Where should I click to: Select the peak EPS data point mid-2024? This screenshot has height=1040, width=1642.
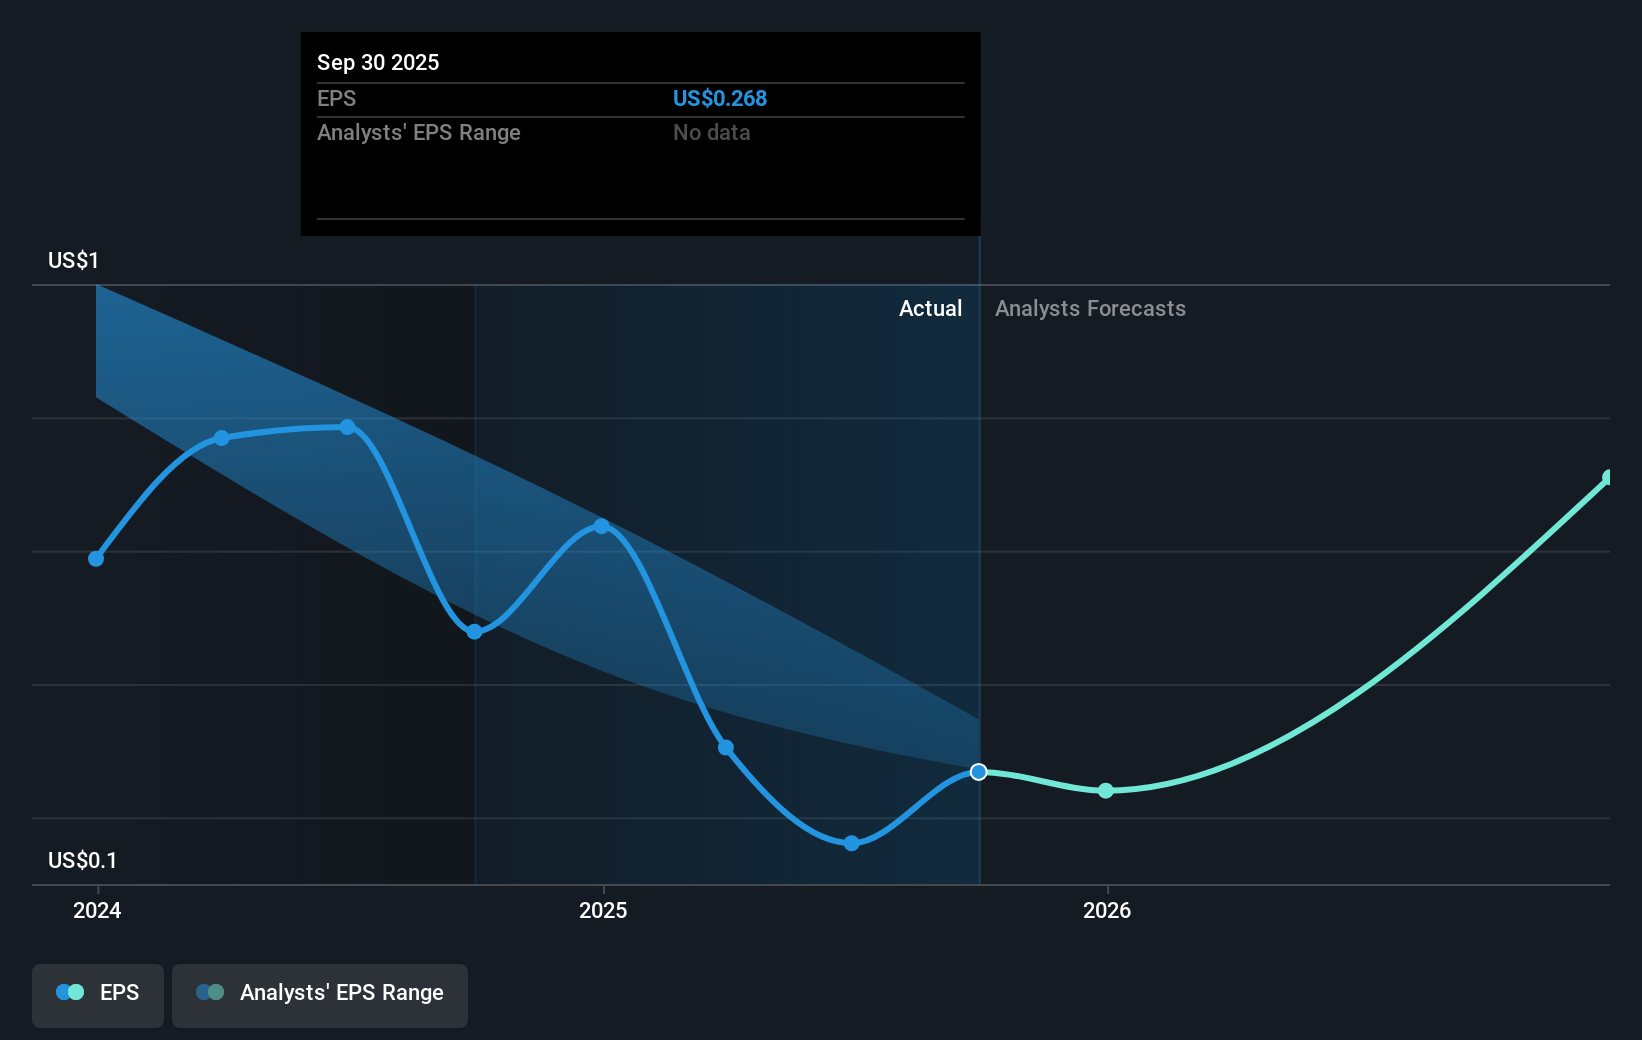click(x=347, y=427)
